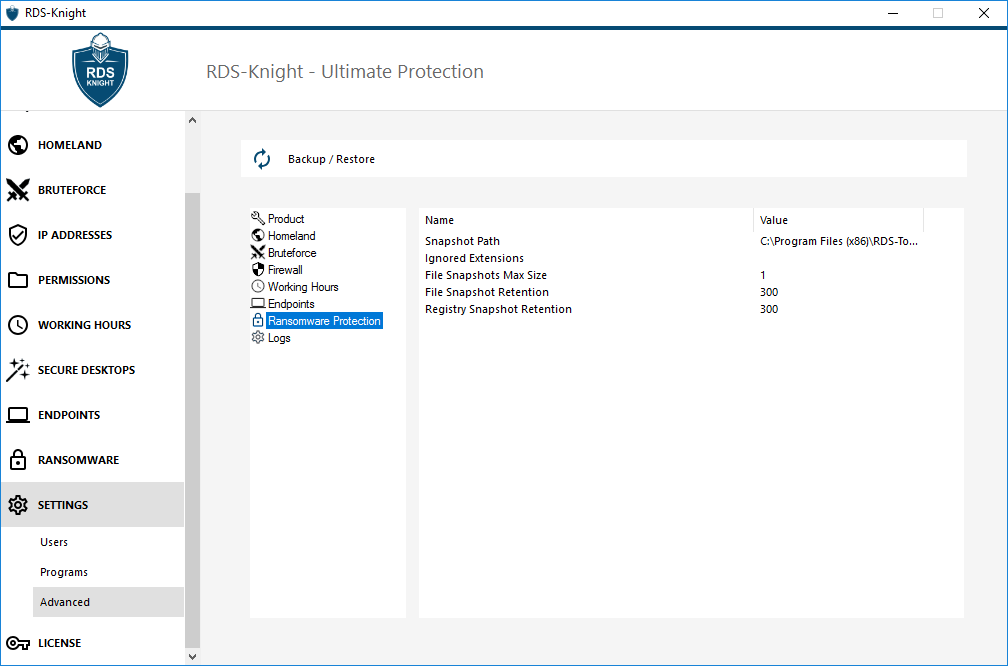Open the Programs settings submenu

108,572
